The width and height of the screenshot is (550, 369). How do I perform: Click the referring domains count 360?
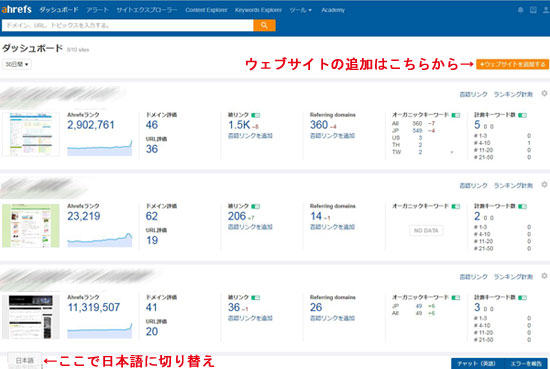(x=319, y=125)
